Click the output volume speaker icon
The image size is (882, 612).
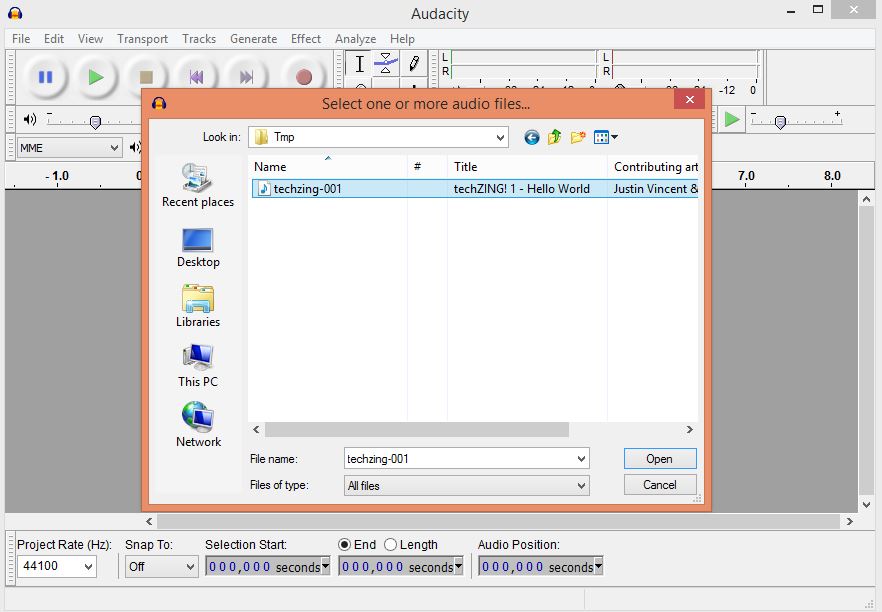29,119
